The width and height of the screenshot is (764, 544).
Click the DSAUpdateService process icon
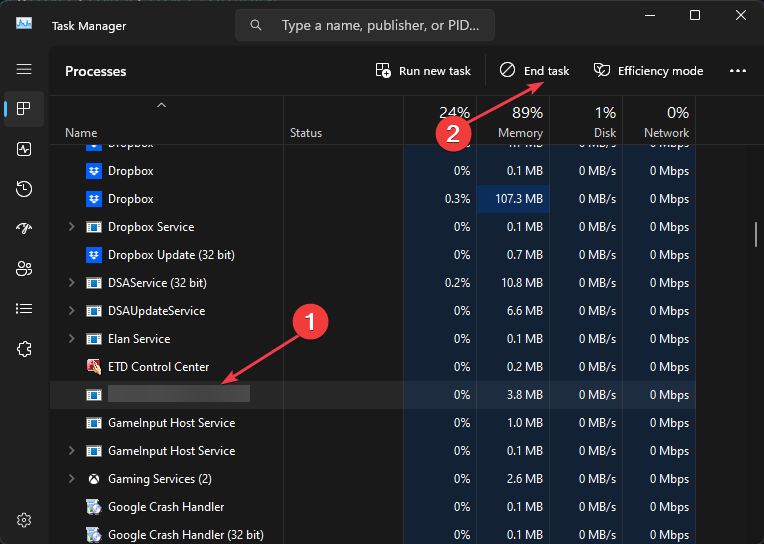[x=94, y=311]
